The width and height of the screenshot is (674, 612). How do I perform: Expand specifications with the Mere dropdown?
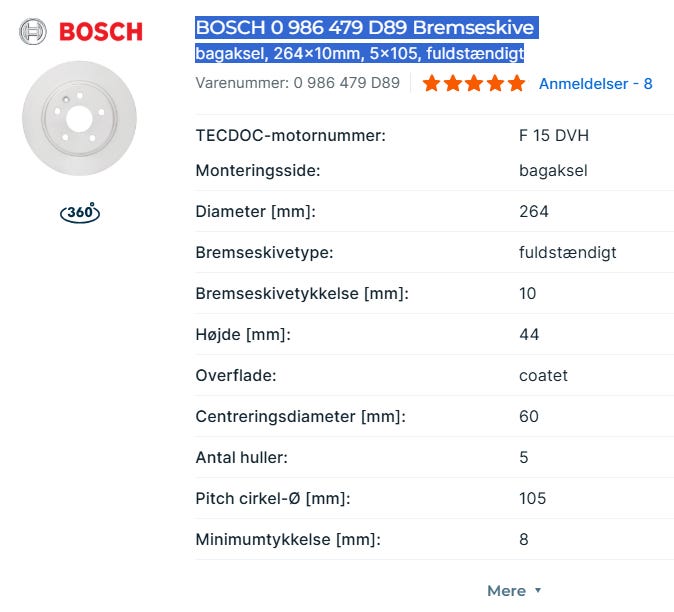click(514, 590)
